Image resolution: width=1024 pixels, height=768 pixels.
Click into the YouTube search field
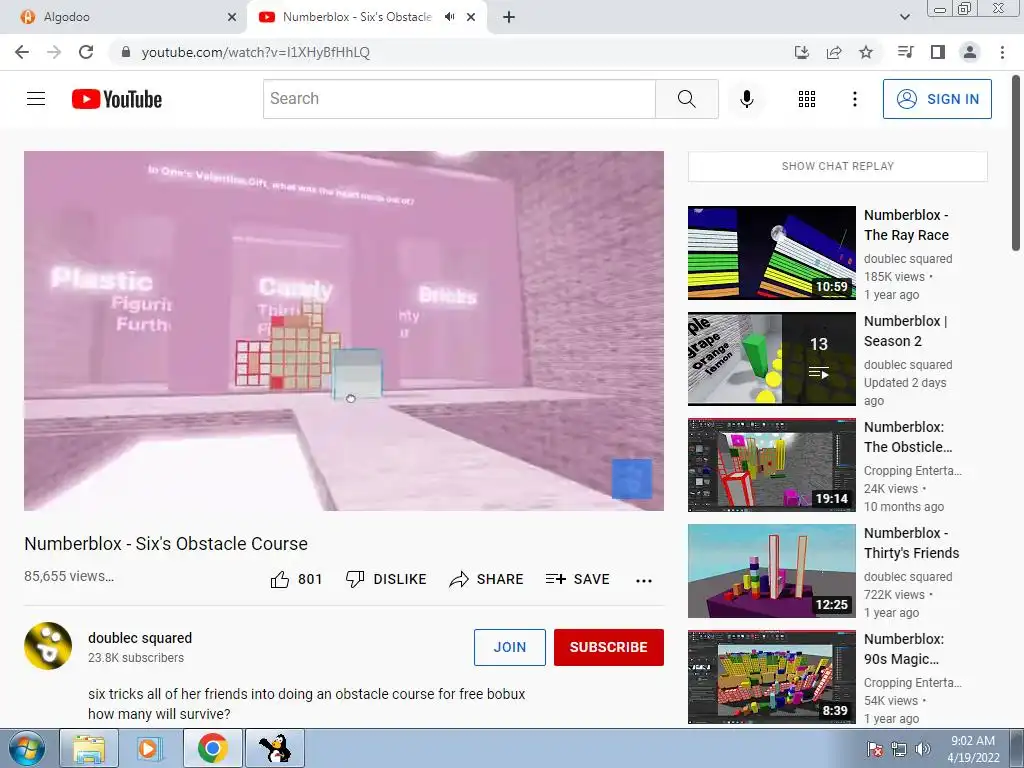[x=459, y=99]
